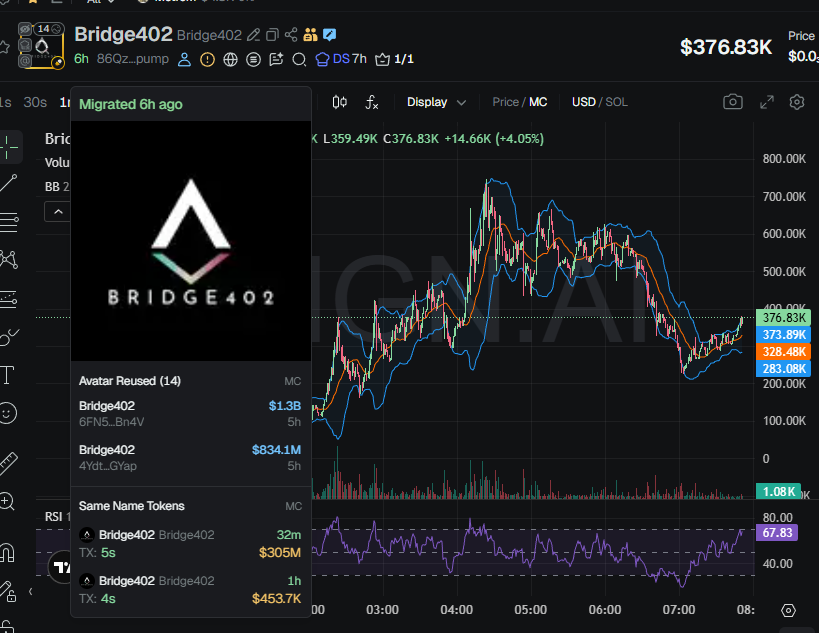The width and height of the screenshot is (819, 633).
Task: Click the orange 328.48K Bollinger label
Action: click(783, 351)
